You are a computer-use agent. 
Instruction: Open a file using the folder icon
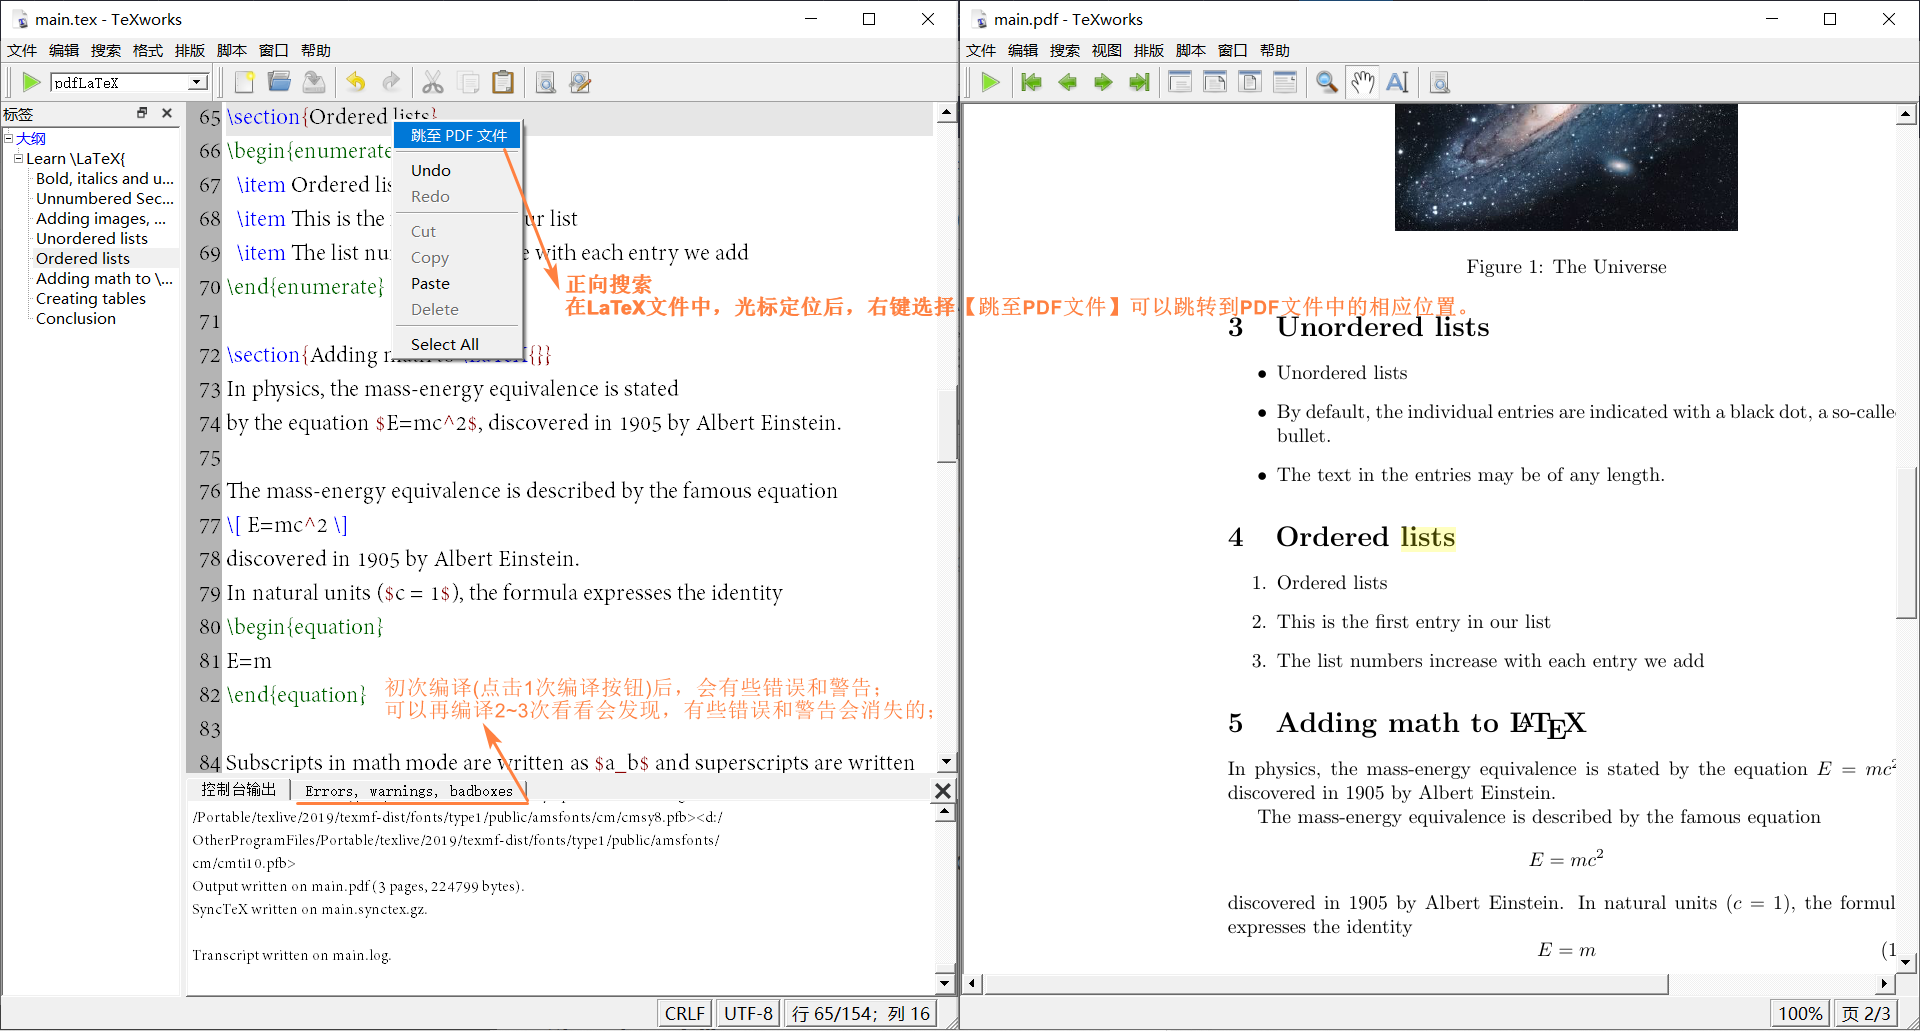click(279, 82)
